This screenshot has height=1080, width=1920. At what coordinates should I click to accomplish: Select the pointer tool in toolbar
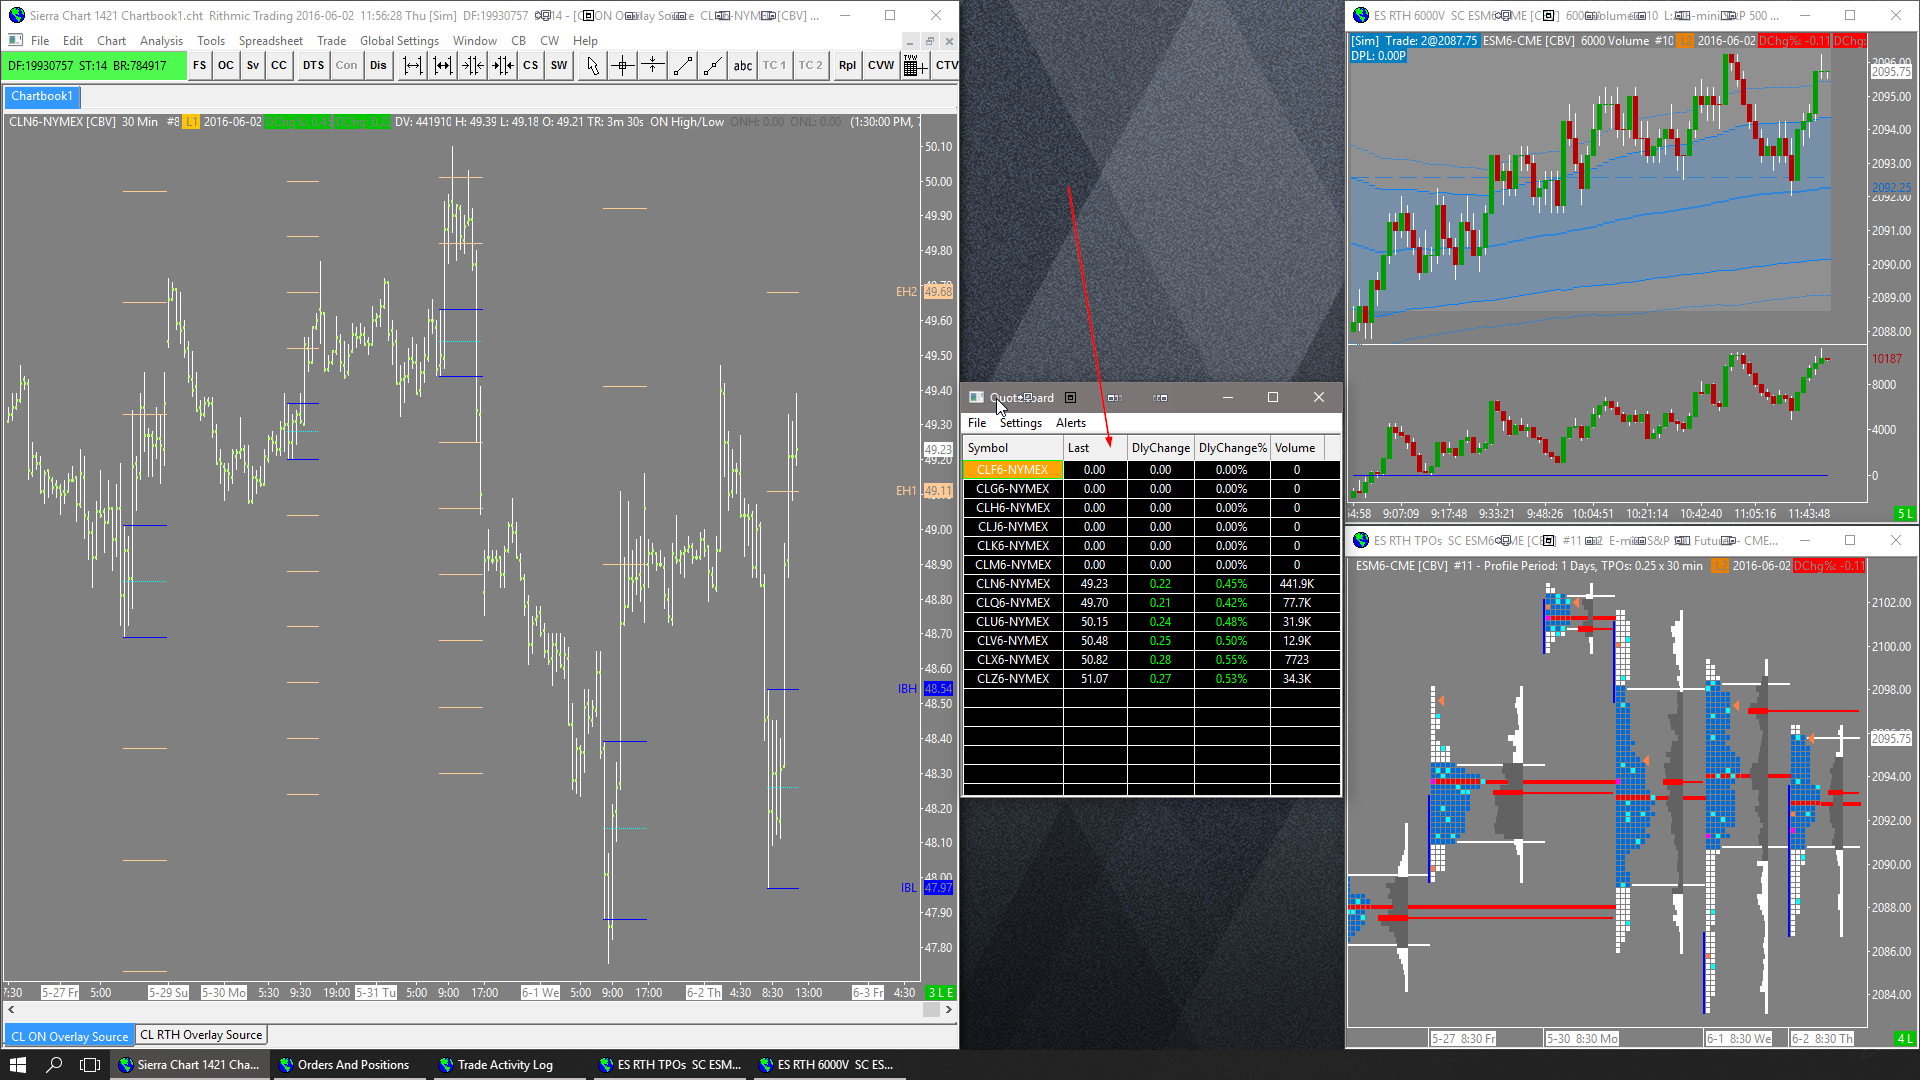coord(592,66)
